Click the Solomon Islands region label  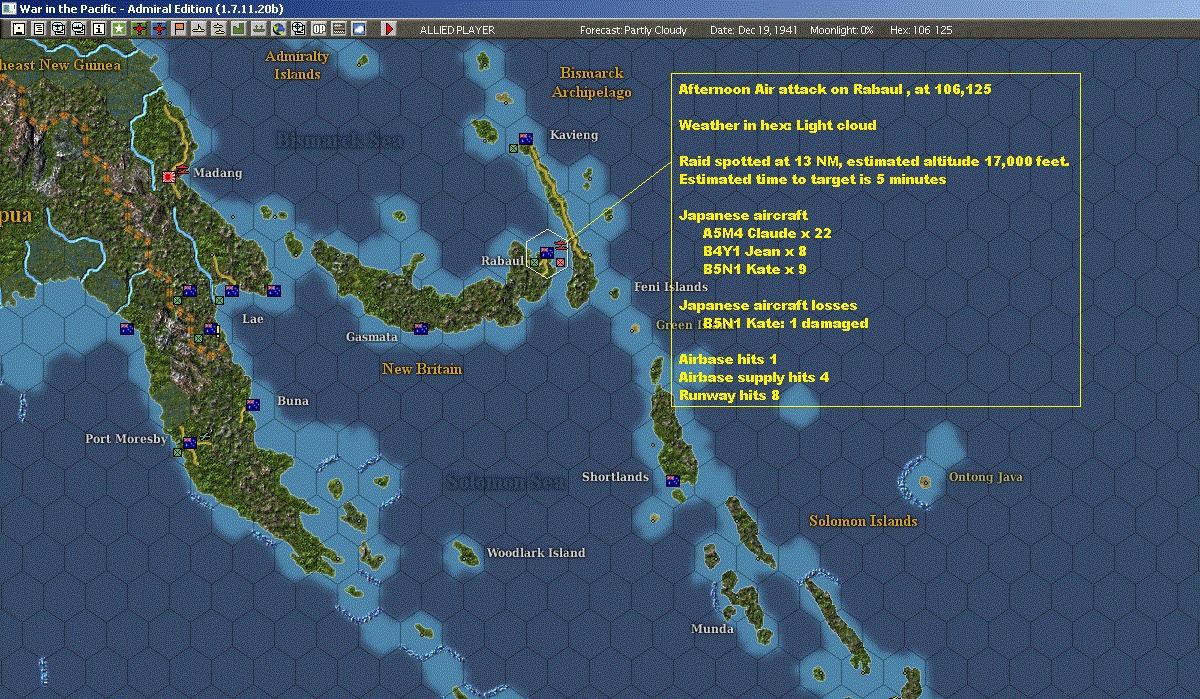tap(863, 521)
